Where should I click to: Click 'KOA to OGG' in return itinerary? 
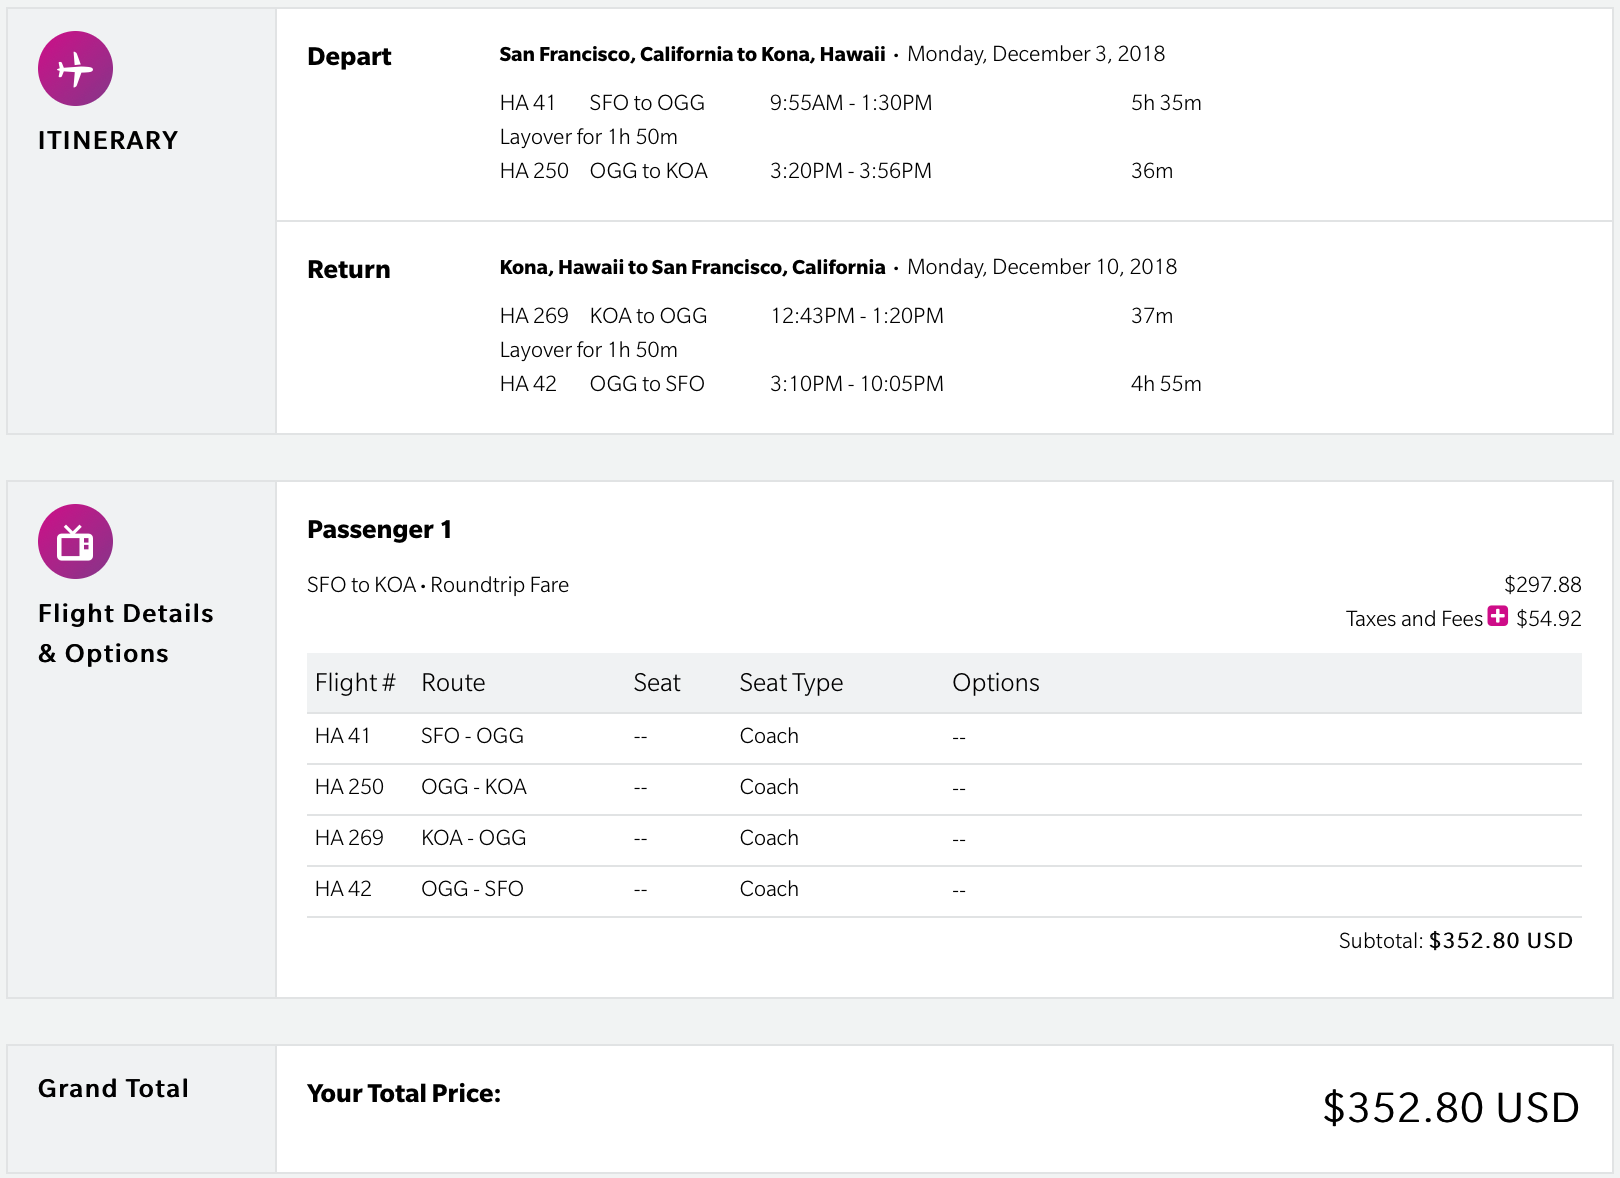pos(648,316)
